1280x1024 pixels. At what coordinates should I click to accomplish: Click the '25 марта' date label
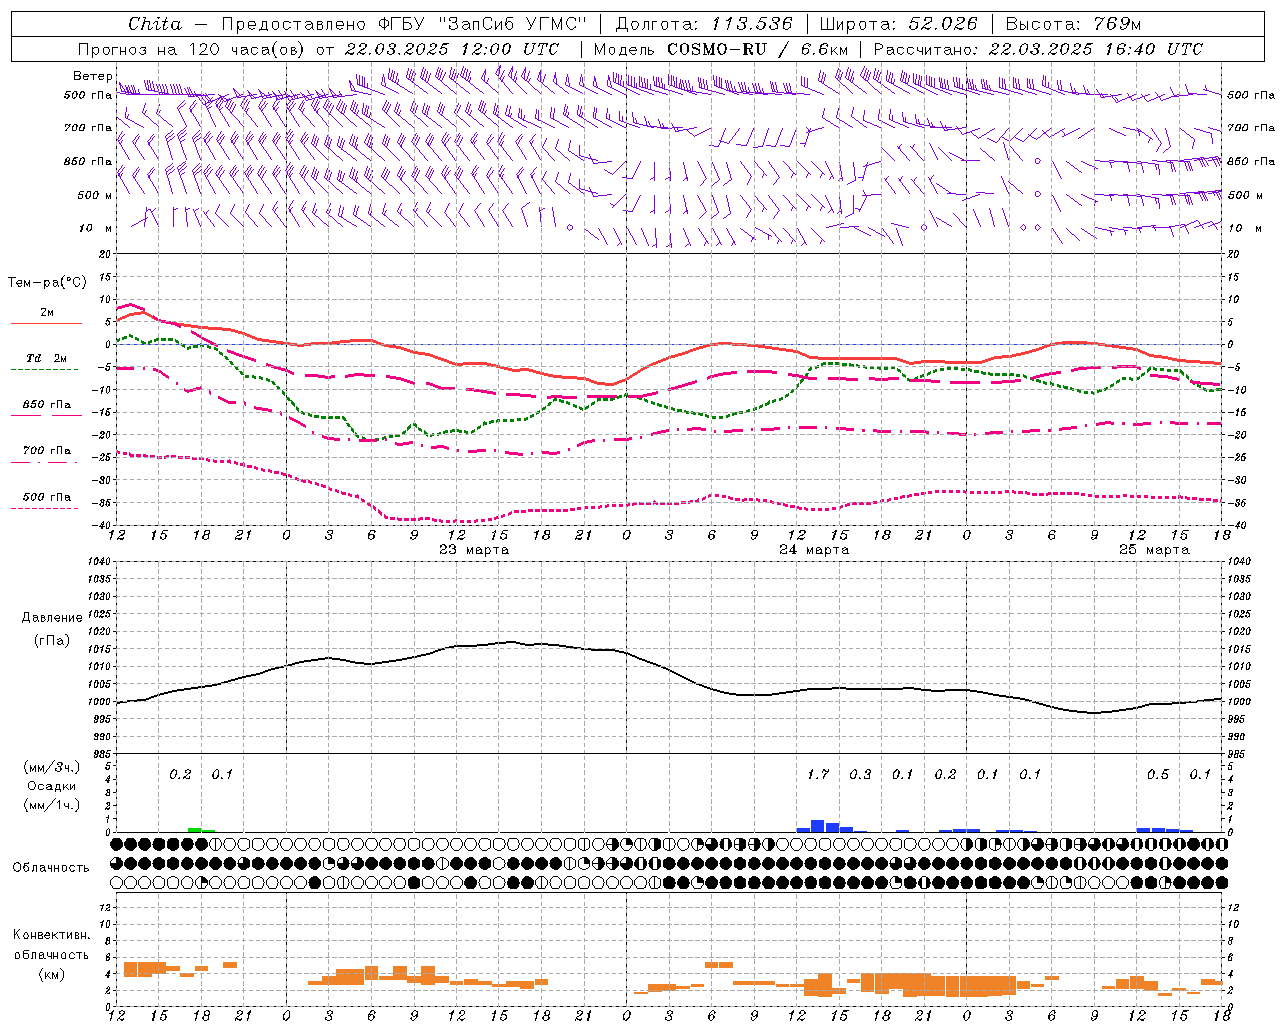1154,550
